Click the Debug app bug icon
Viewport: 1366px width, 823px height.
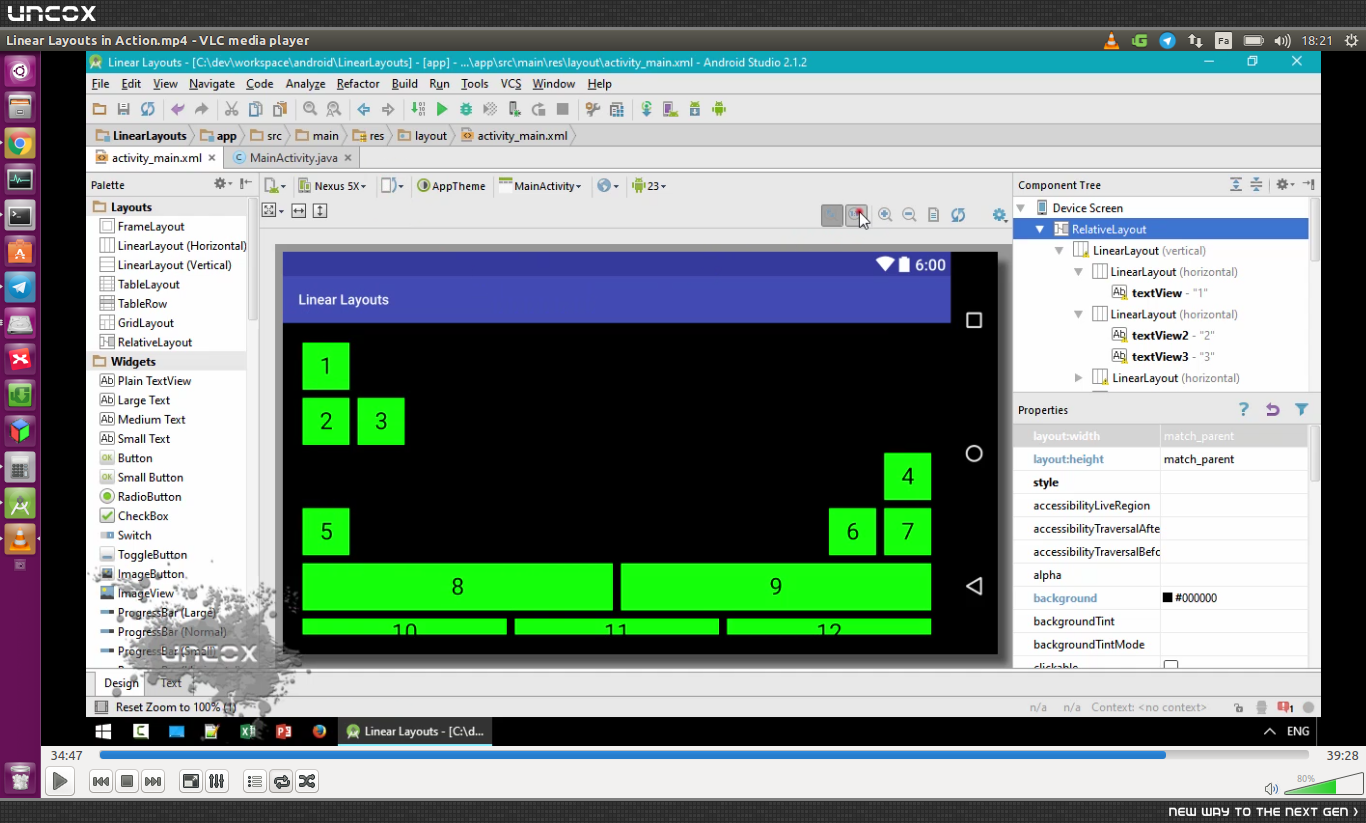coord(466,109)
